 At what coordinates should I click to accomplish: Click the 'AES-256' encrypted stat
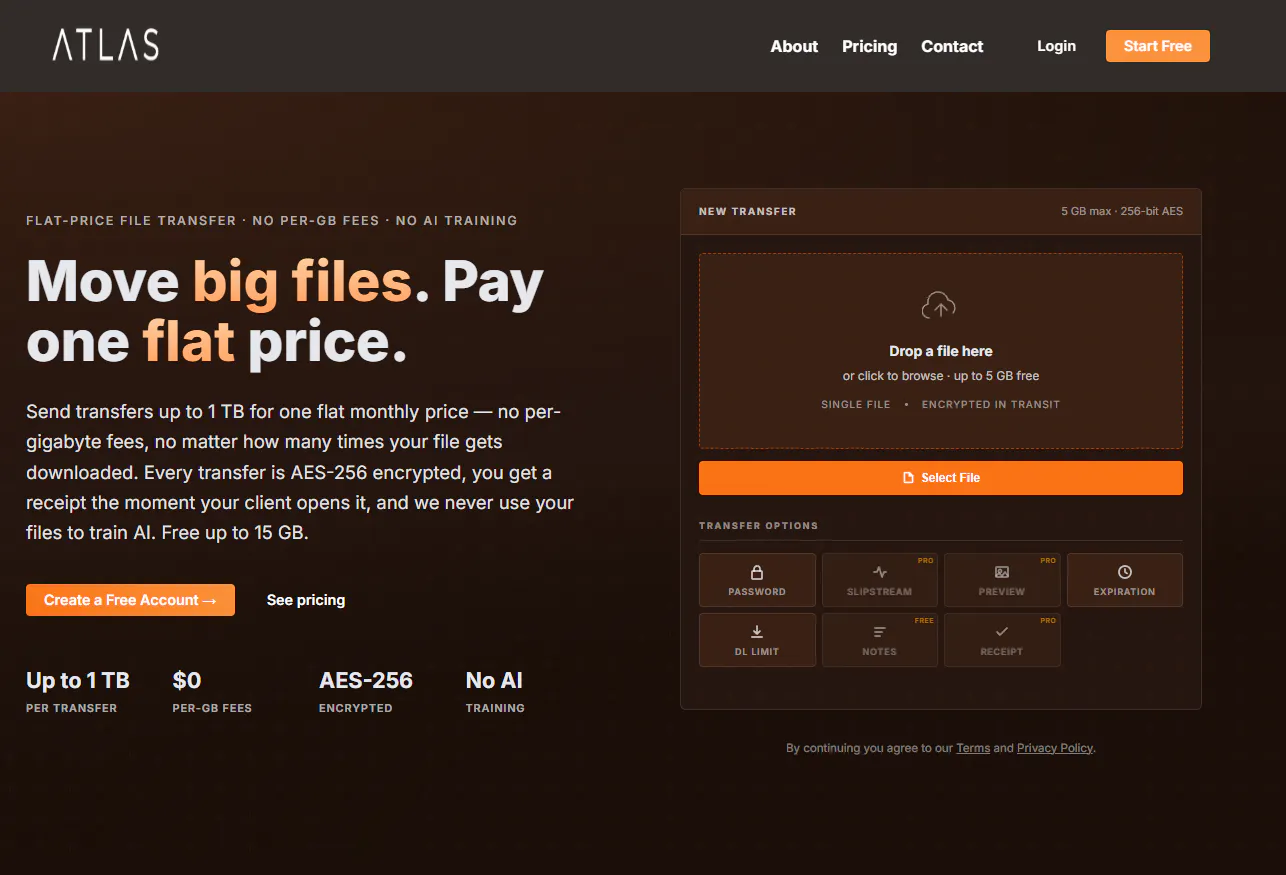[366, 691]
